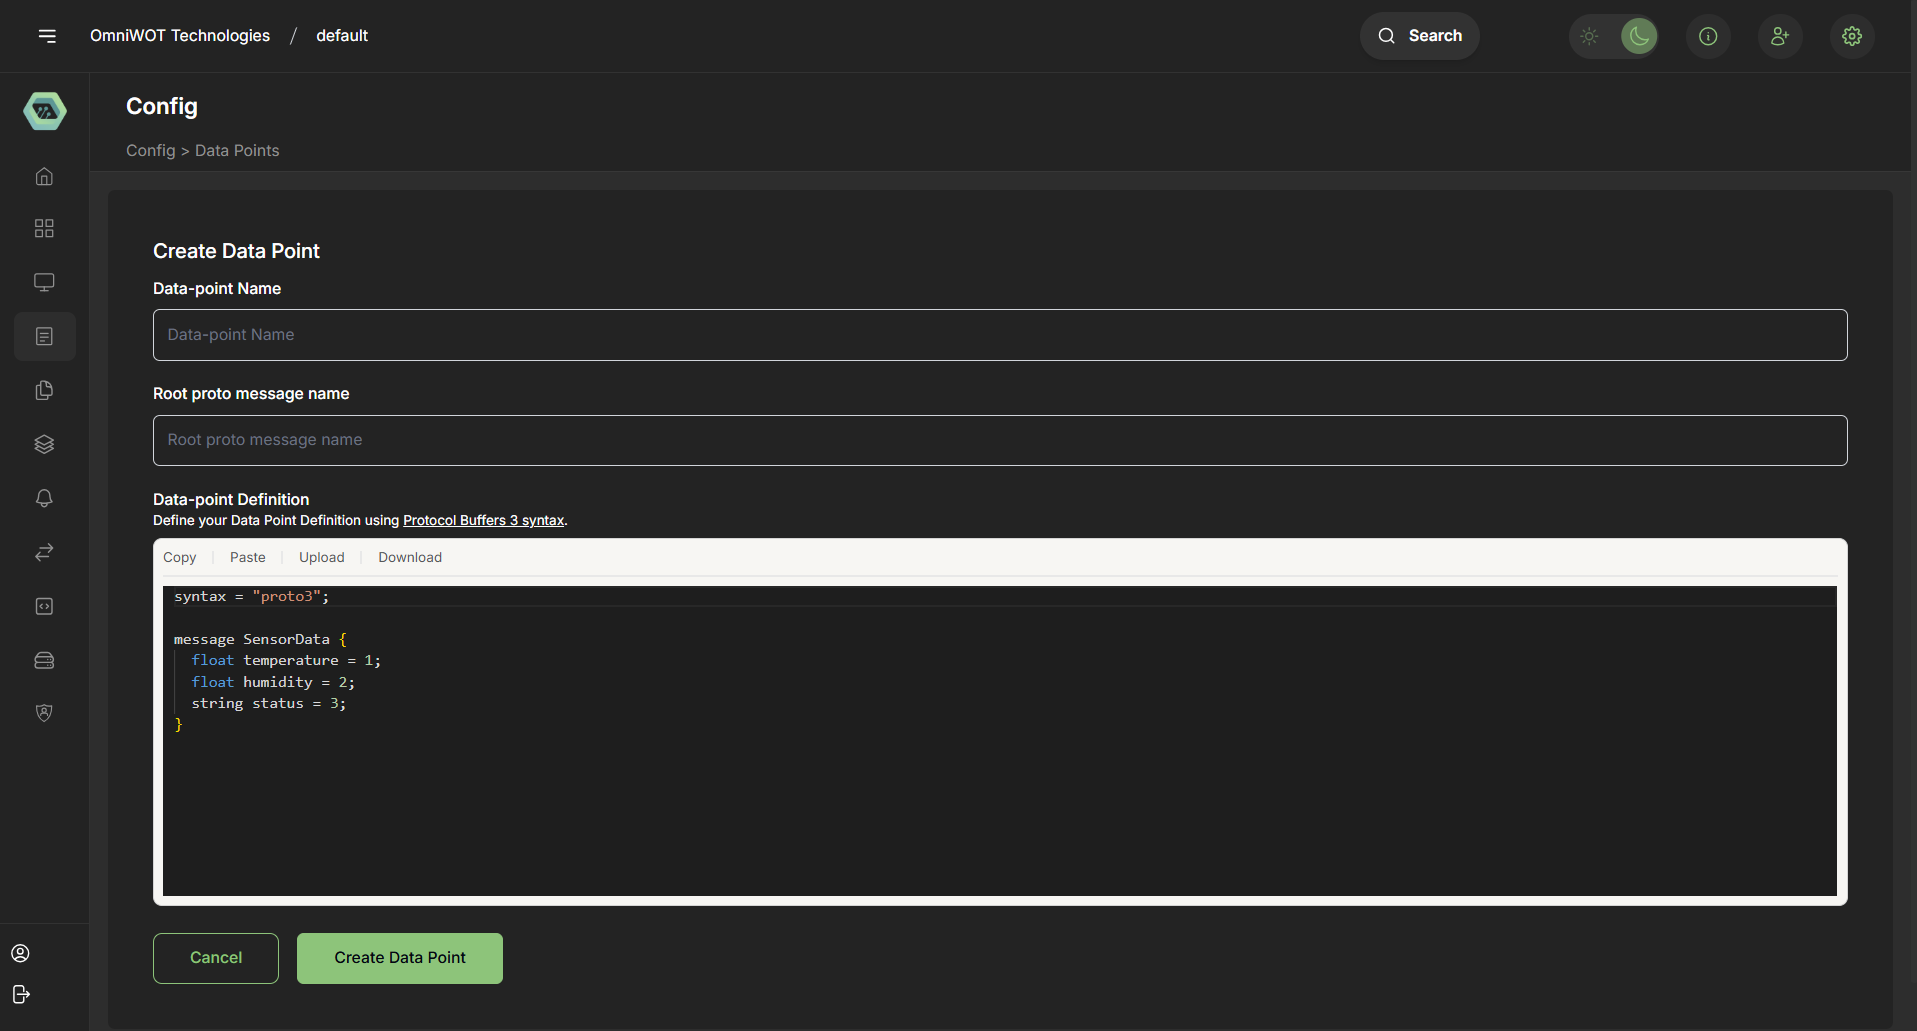View notifications via the bell icon

(44, 498)
